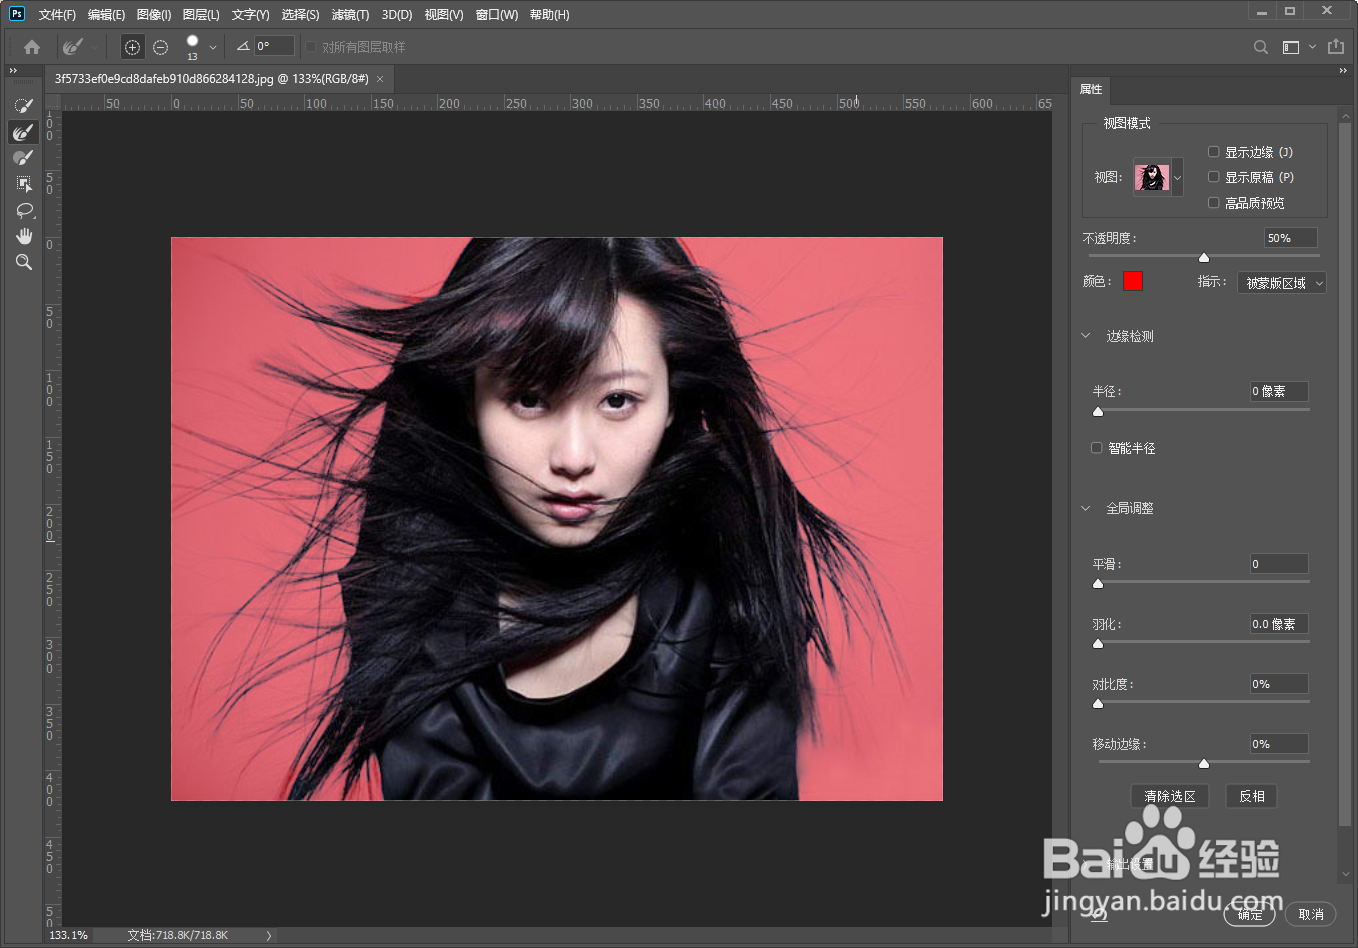Open the 文件(F) menu
The width and height of the screenshot is (1358, 948).
[x=57, y=15]
